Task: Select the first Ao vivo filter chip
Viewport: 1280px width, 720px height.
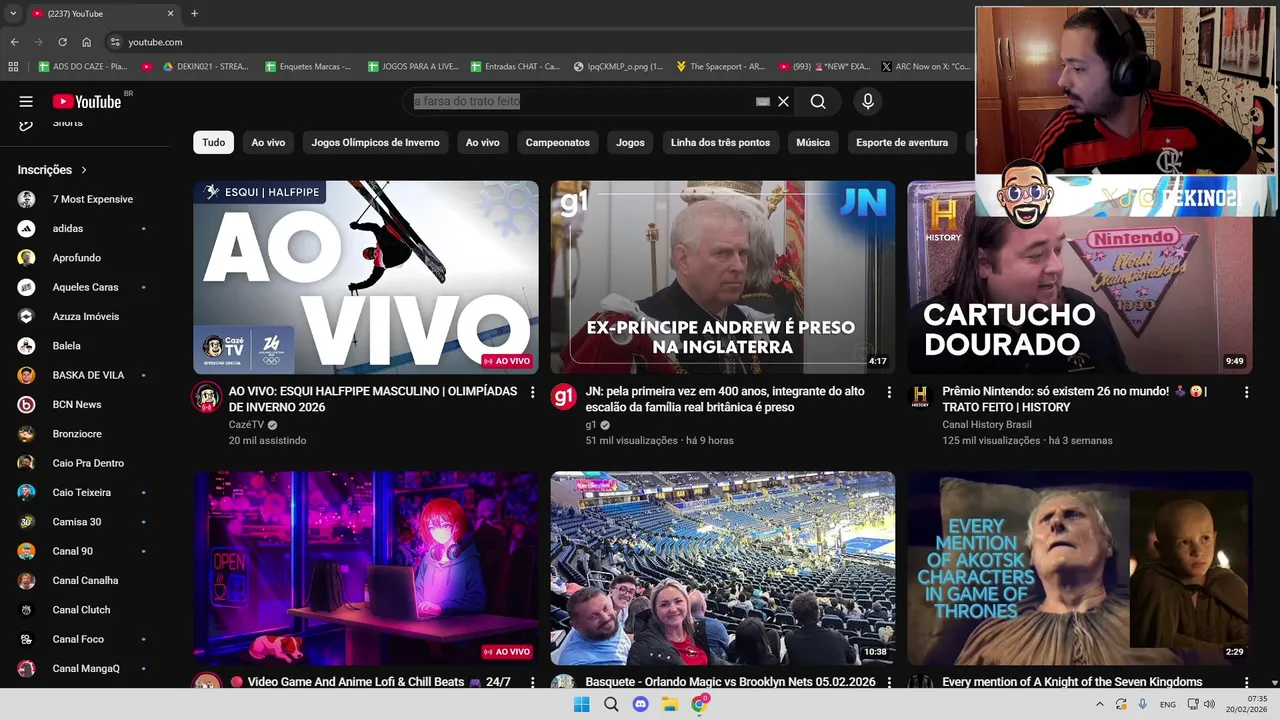Action: pyautogui.click(x=268, y=142)
